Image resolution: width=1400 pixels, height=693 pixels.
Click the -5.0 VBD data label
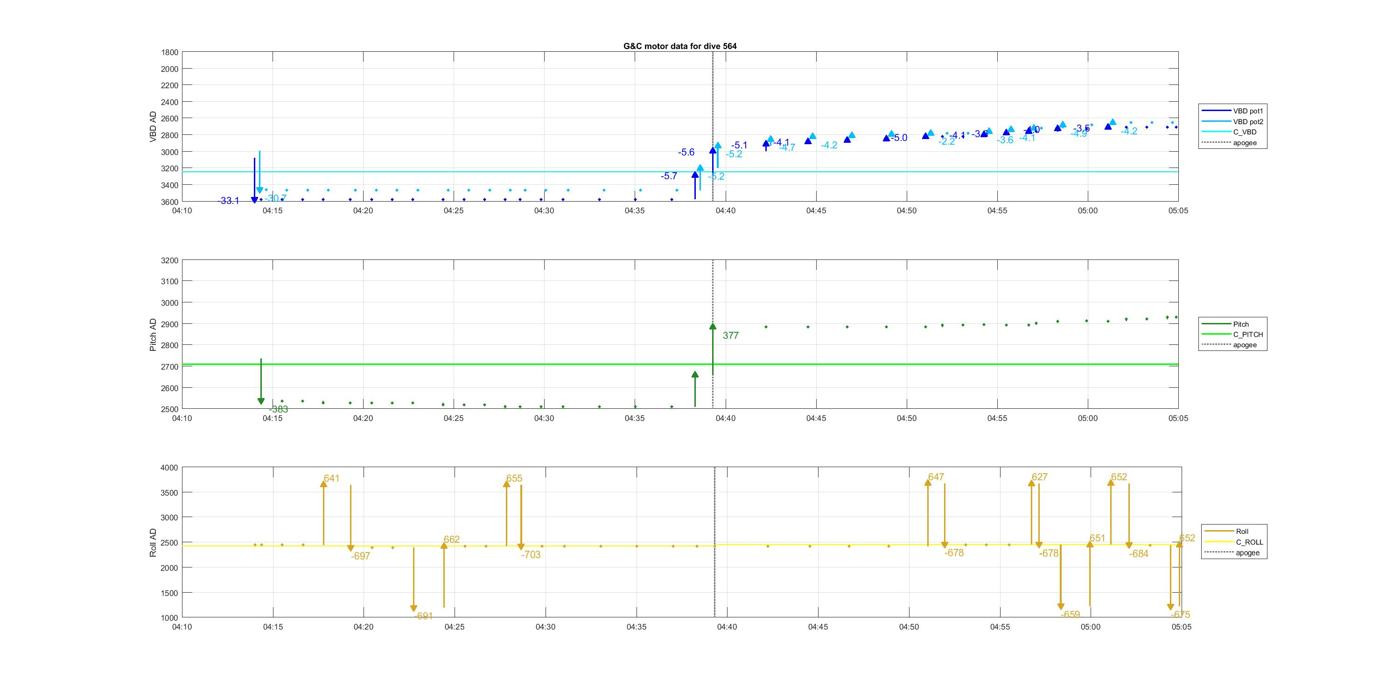pyautogui.click(x=899, y=138)
